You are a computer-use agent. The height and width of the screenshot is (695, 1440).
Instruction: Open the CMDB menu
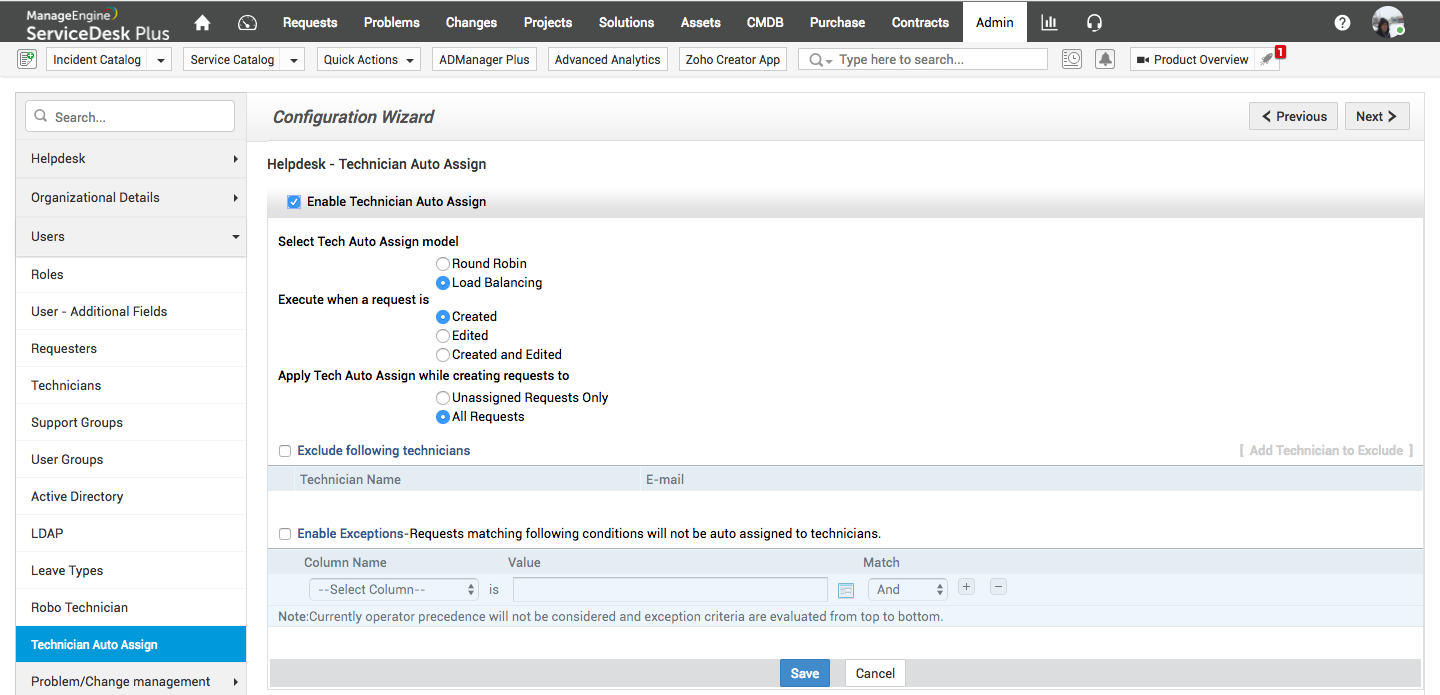tap(763, 22)
